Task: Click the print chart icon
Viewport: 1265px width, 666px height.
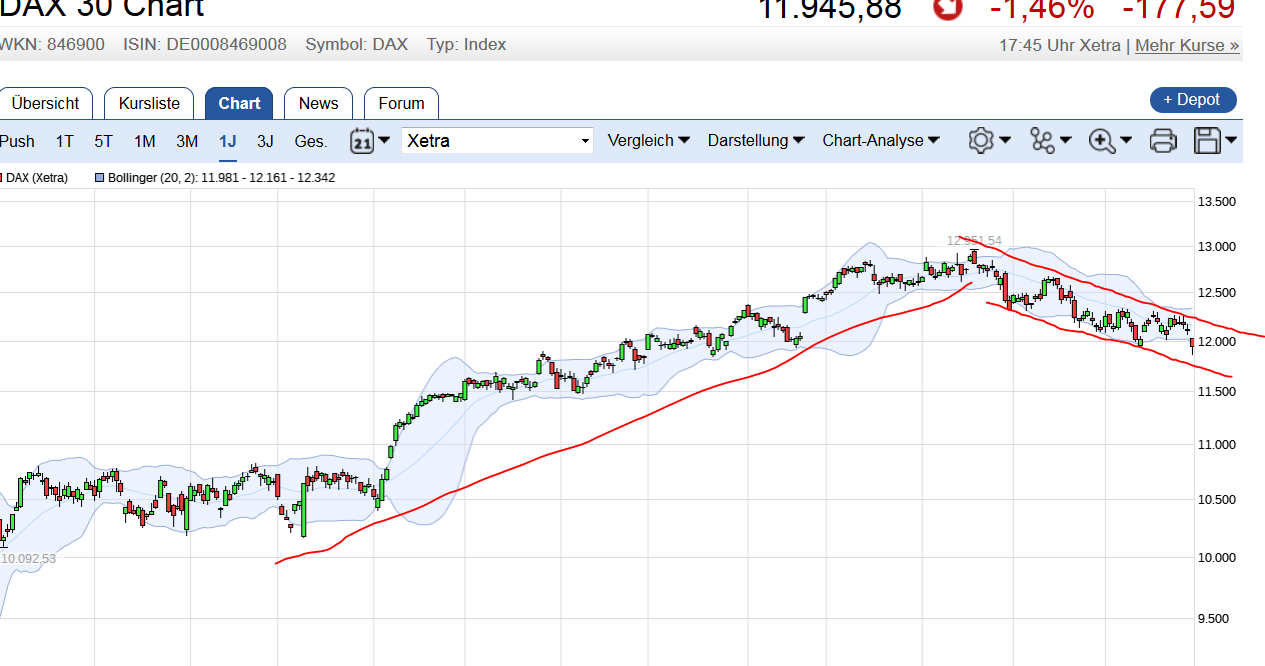Action: pos(1162,141)
